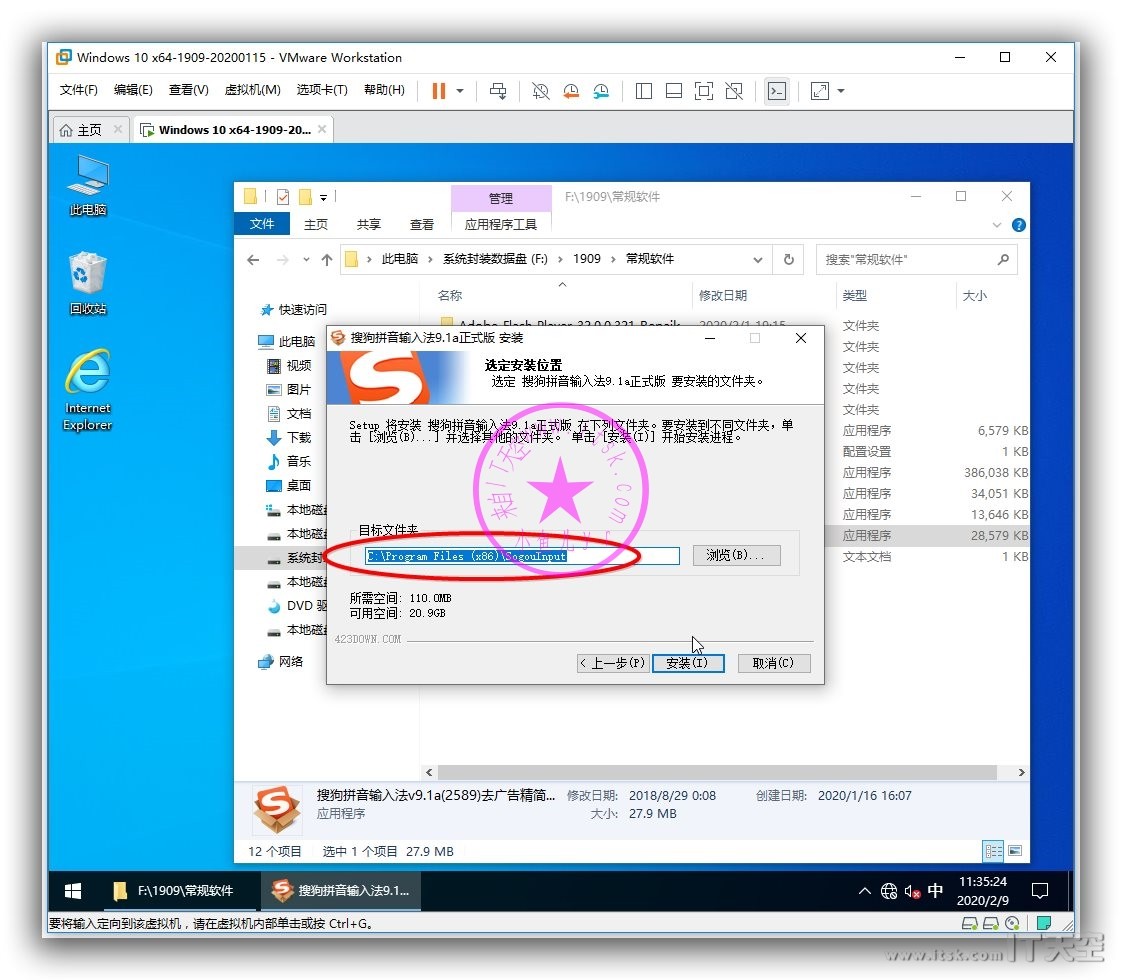Select 下载 in the navigation pane

click(289, 438)
